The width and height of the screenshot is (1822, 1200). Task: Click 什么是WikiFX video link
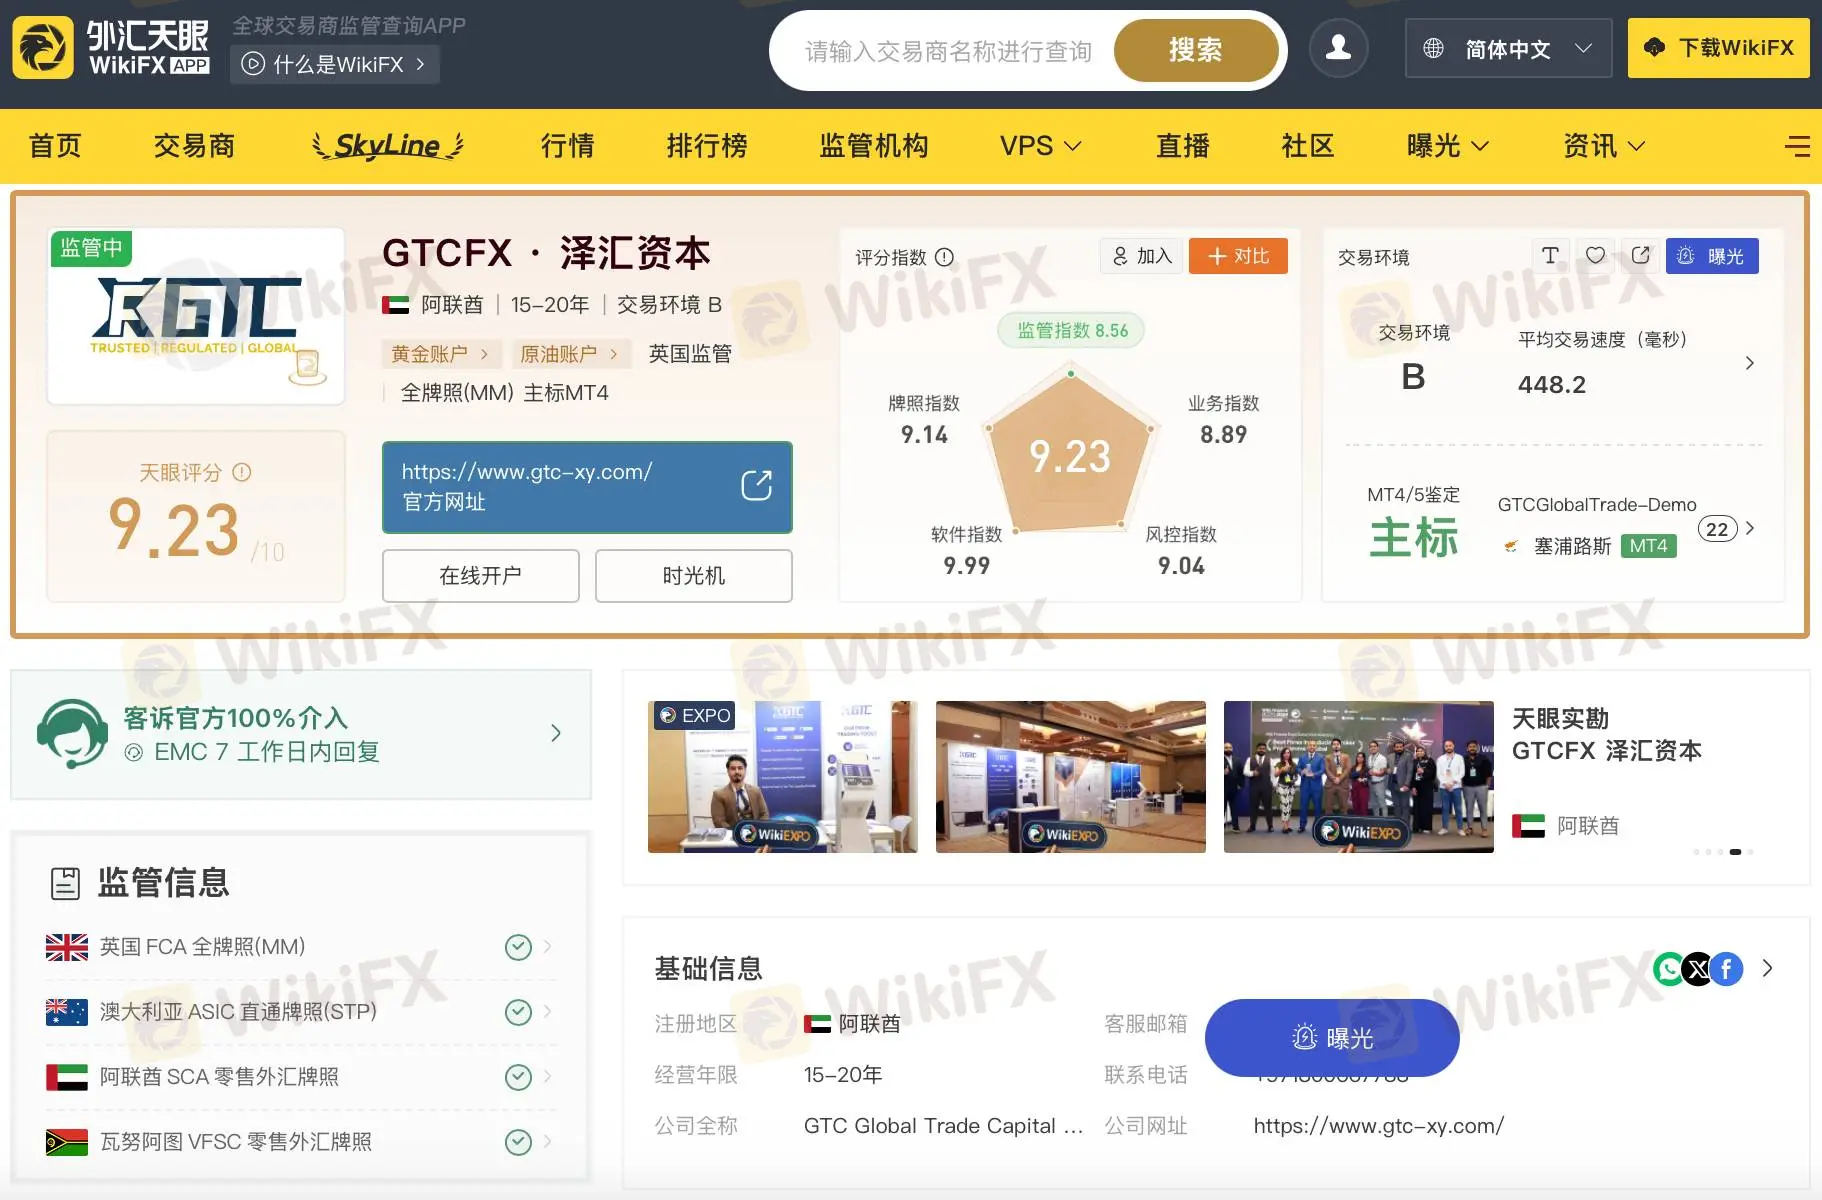(335, 64)
